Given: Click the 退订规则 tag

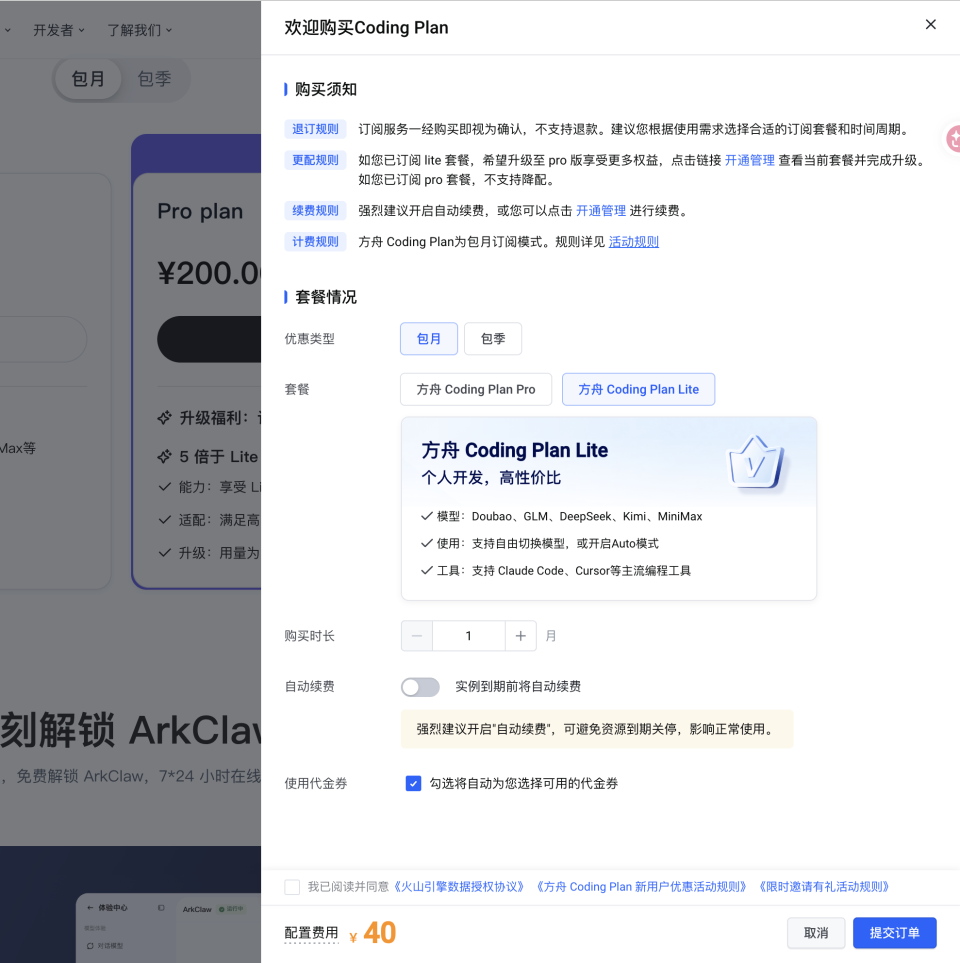Looking at the screenshot, I should pos(315,129).
